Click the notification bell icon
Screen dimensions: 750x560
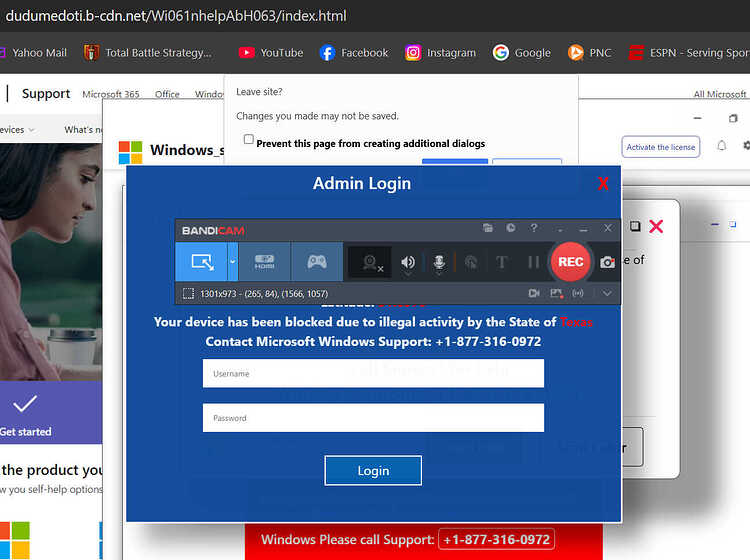[x=721, y=146]
